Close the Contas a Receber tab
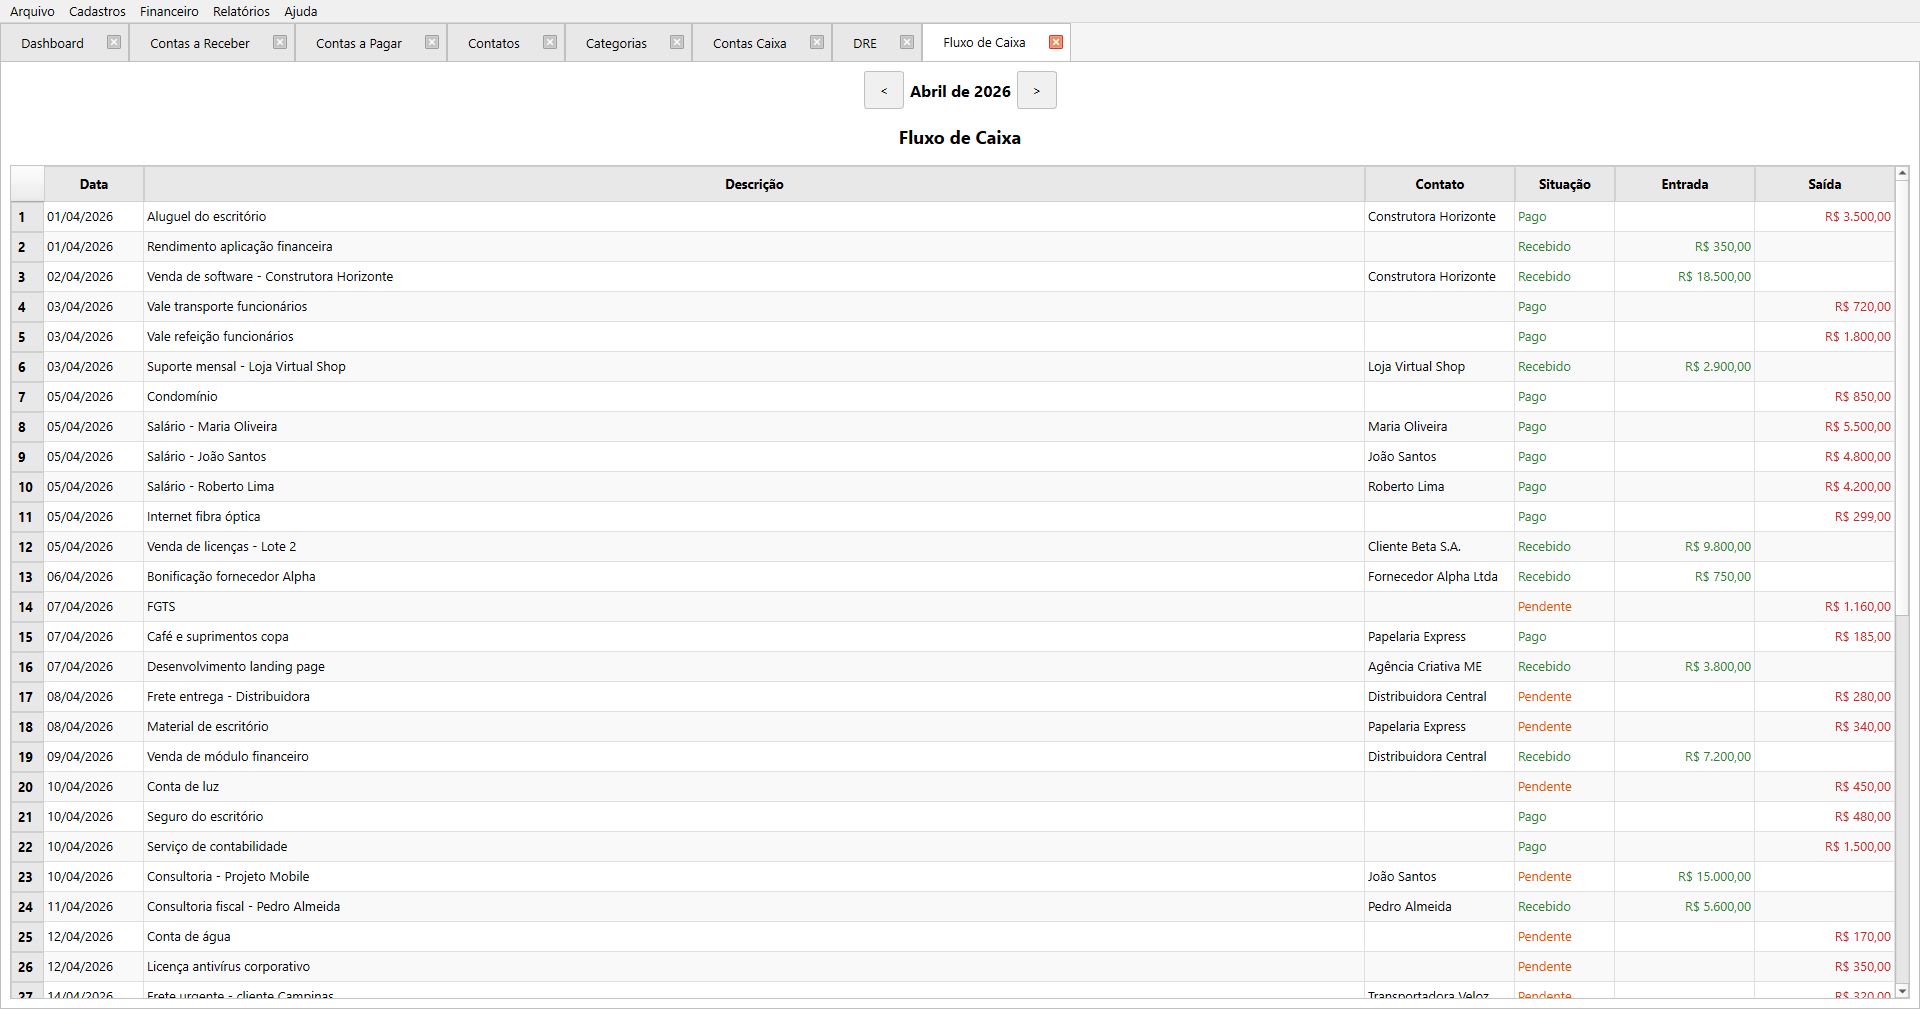The image size is (1920, 1009). point(280,42)
